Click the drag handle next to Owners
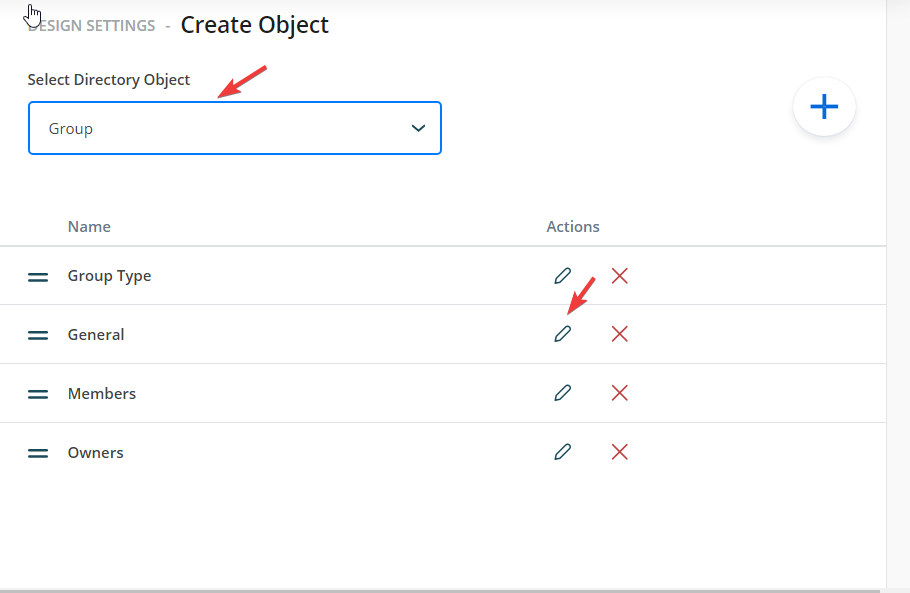The height and width of the screenshot is (593, 910). tap(37, 452)
